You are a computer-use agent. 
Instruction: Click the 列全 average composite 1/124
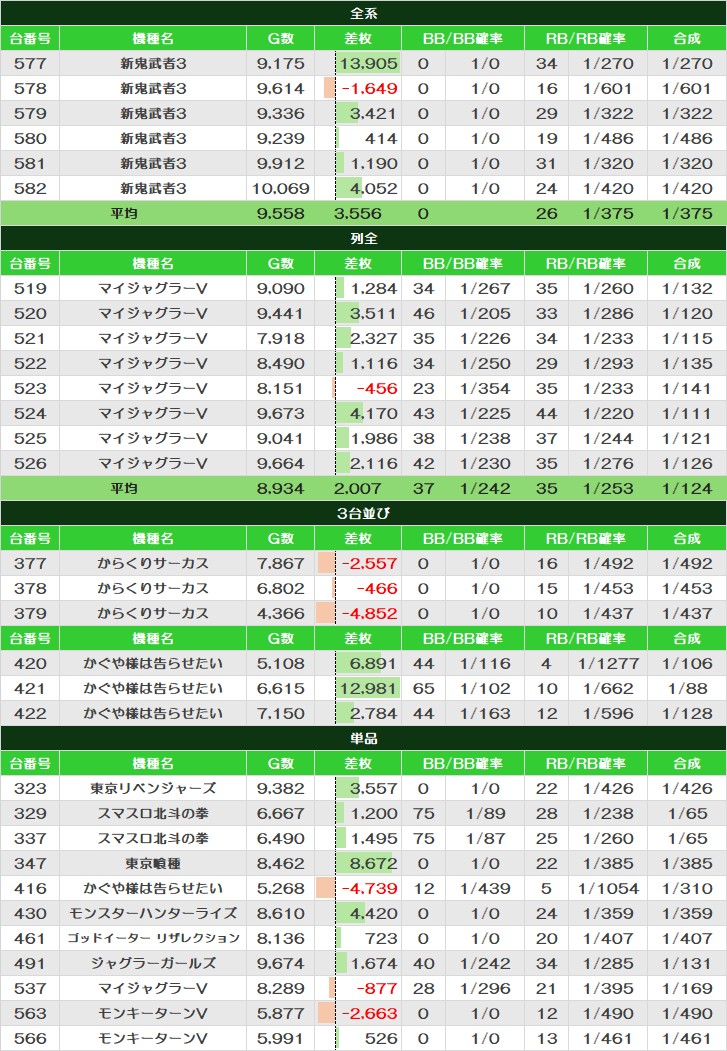[x=687, y=489]
